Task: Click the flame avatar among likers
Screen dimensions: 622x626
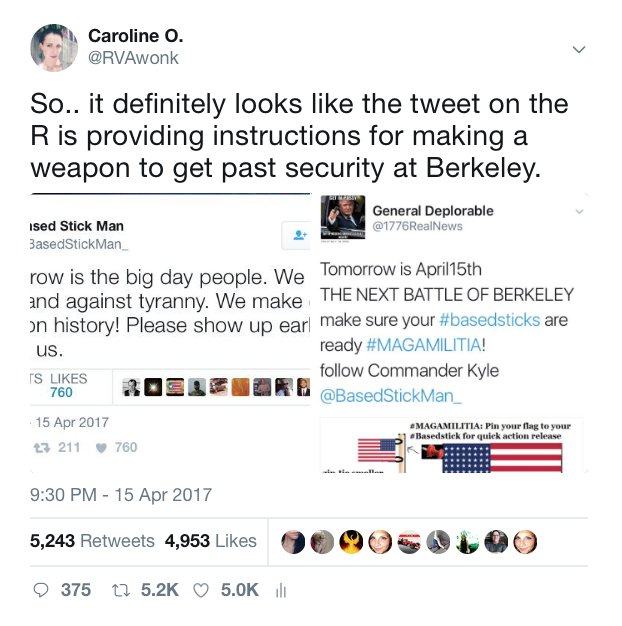Action: pyautogui.click(x=351, y=542)
